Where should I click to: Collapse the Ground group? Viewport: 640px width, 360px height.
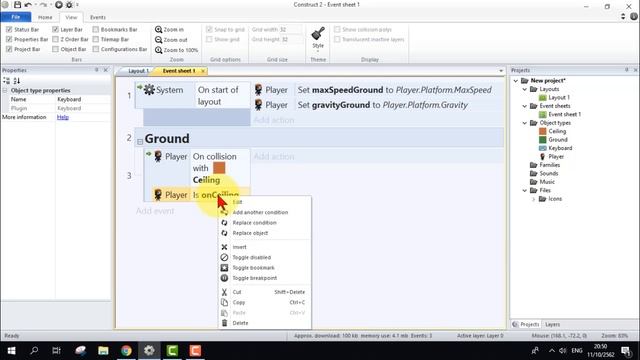tap(140, 142)
